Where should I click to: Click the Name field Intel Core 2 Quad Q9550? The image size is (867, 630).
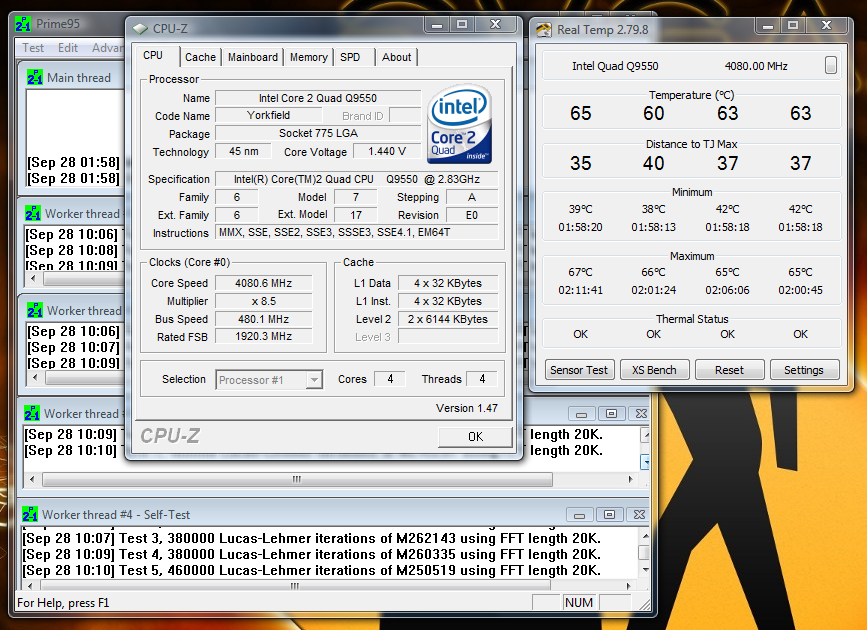coord(317,98)
